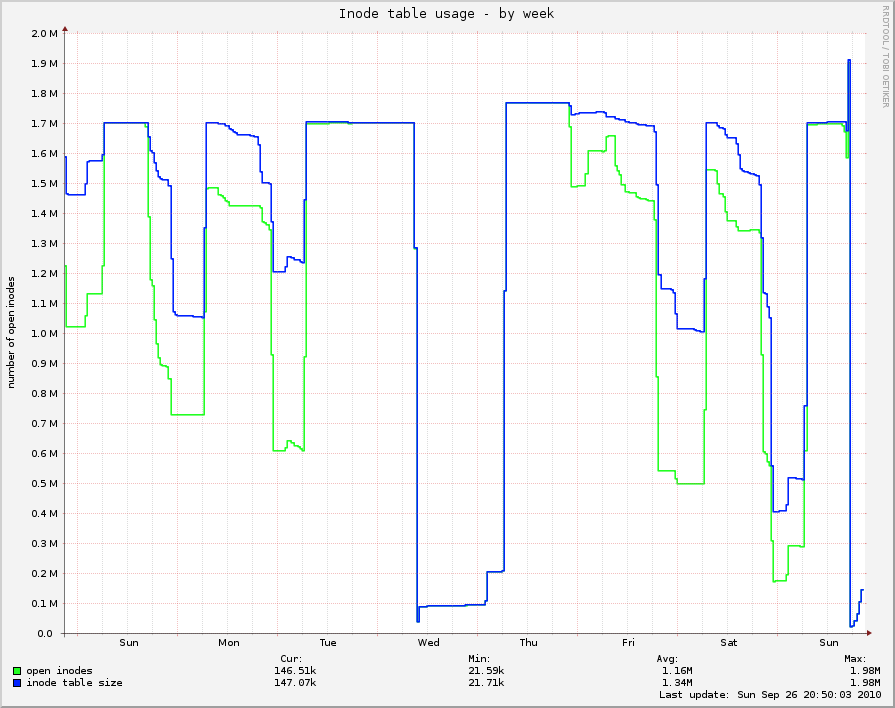Click the 1.7 M y-axis tick label

point(45,124)
